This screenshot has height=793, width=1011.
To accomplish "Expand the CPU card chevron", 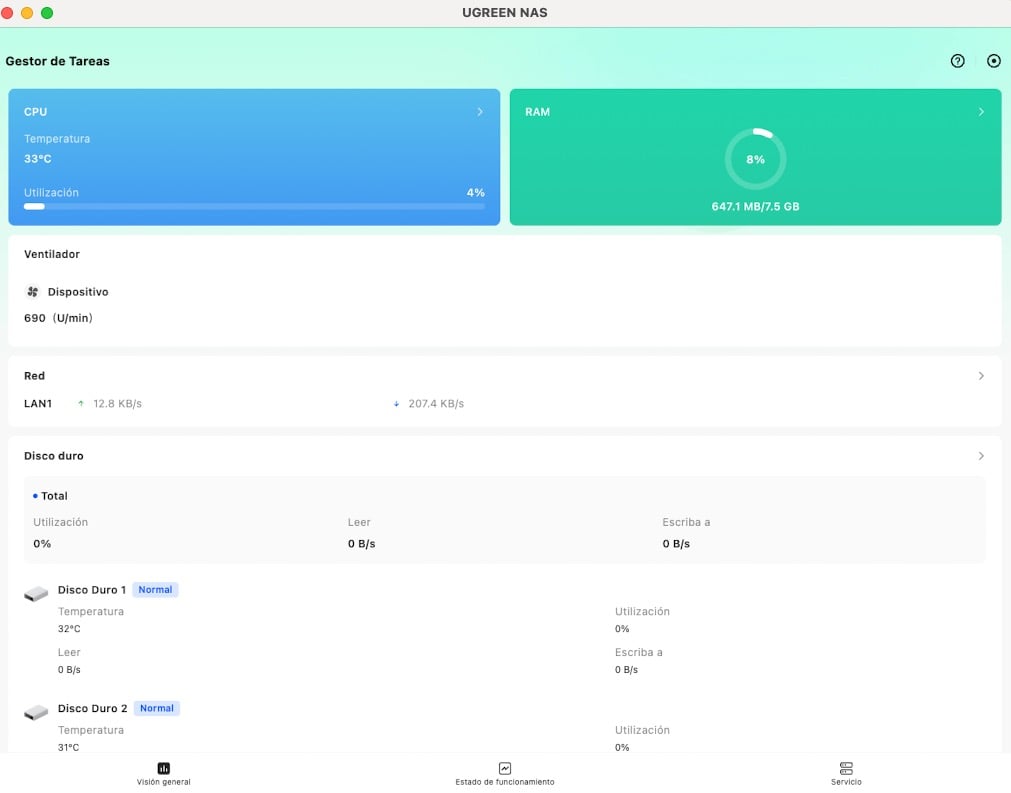I will 480,112.
